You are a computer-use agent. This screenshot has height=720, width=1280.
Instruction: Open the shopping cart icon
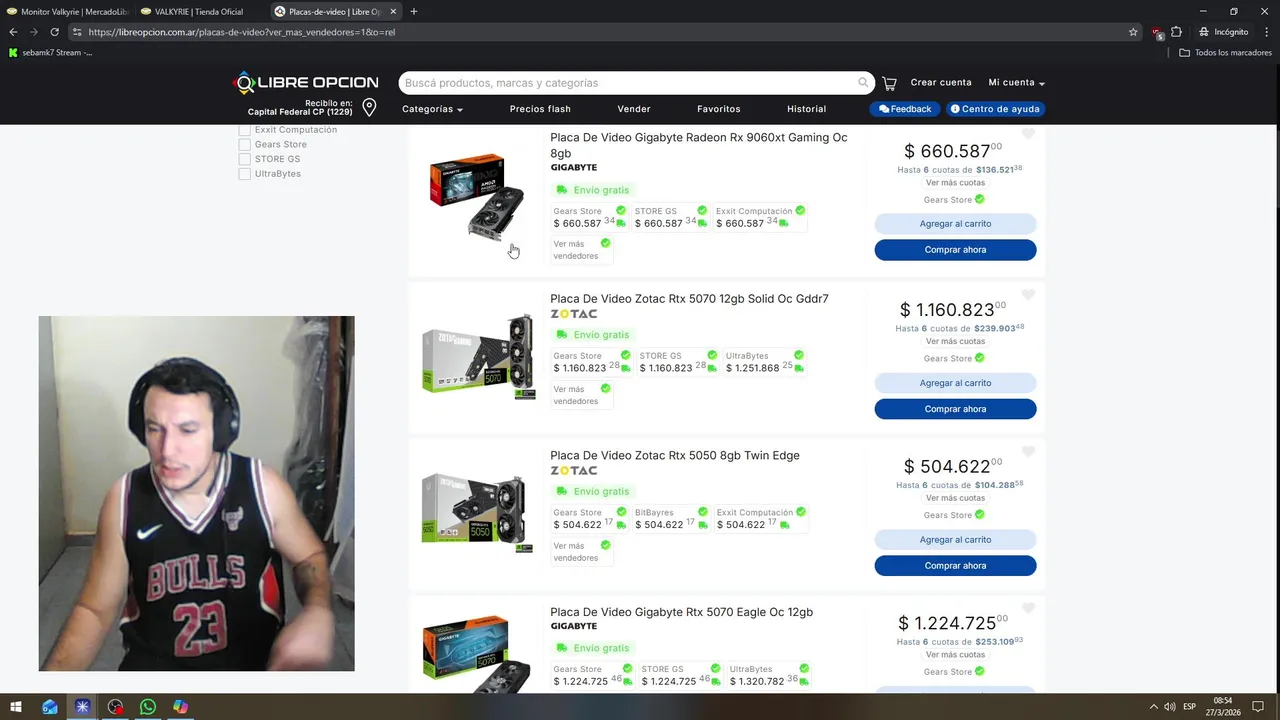tap(889, 83)
